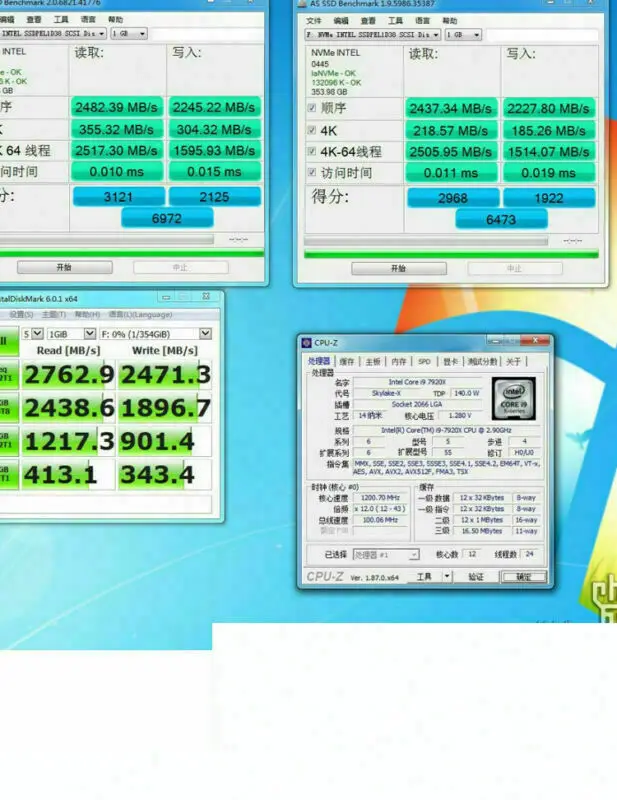Click the 1200.70 MHz core speed field
This screenshot has height=800, width=617.
click(x=380, y=498)
